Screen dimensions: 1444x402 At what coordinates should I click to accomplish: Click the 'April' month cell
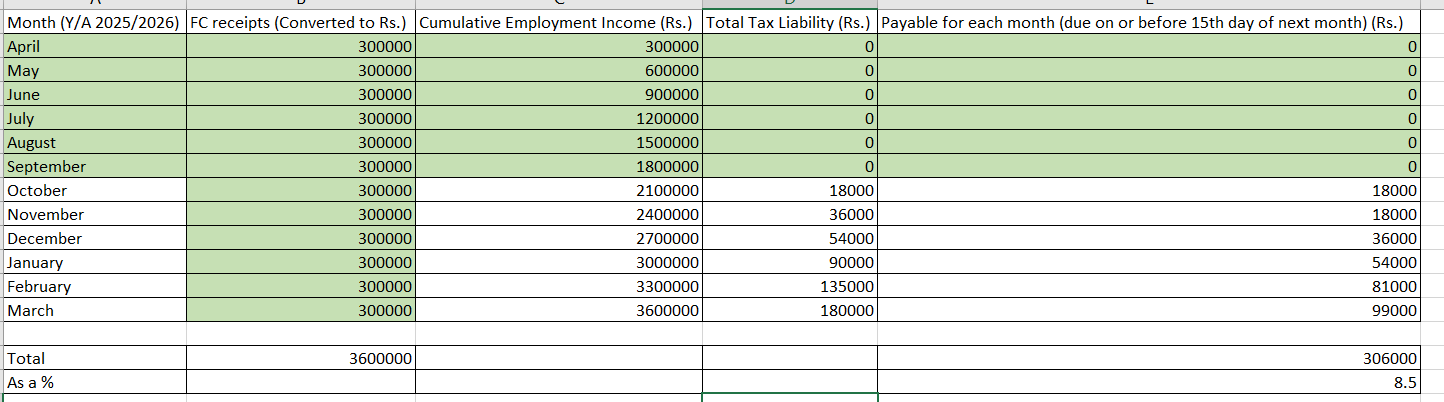[x=93, y=47]
